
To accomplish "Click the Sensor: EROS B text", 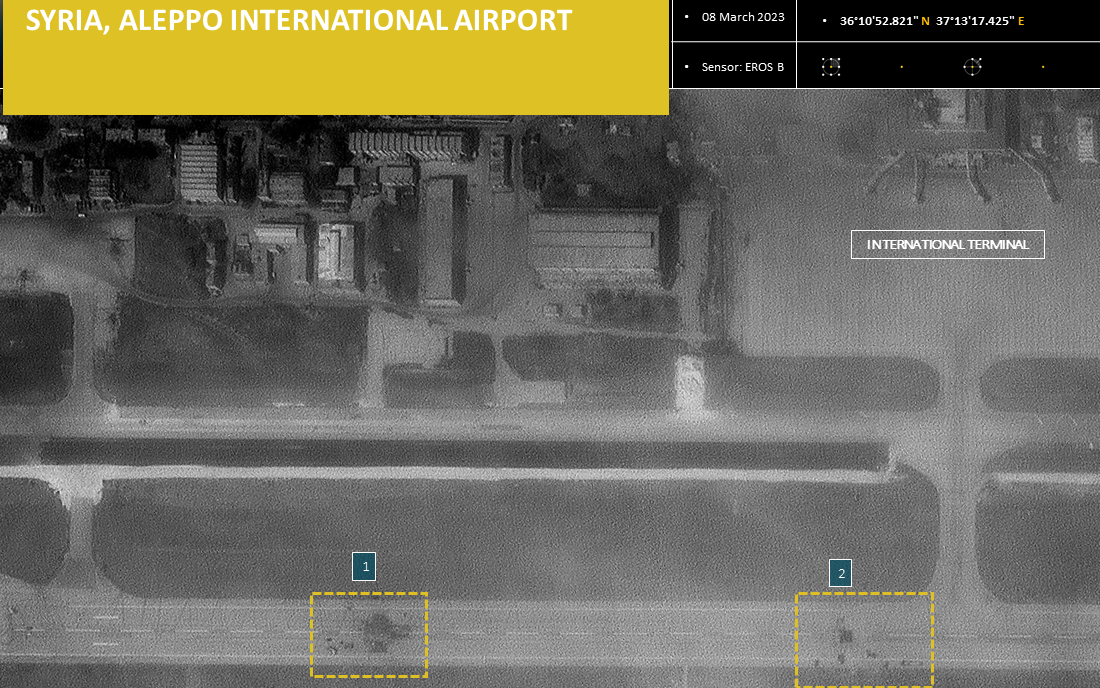I will (742, 67).
